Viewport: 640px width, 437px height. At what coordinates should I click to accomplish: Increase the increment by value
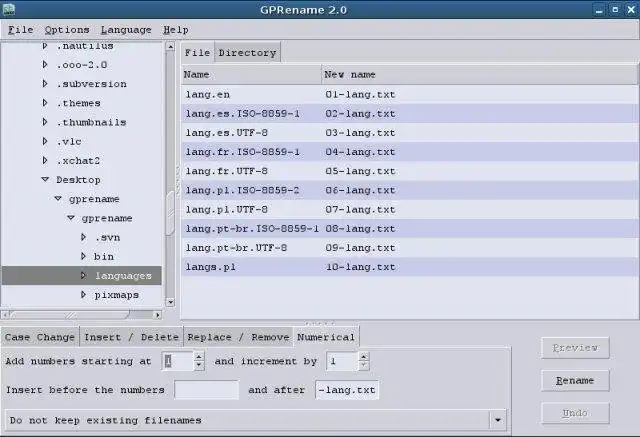click(364, 356)
